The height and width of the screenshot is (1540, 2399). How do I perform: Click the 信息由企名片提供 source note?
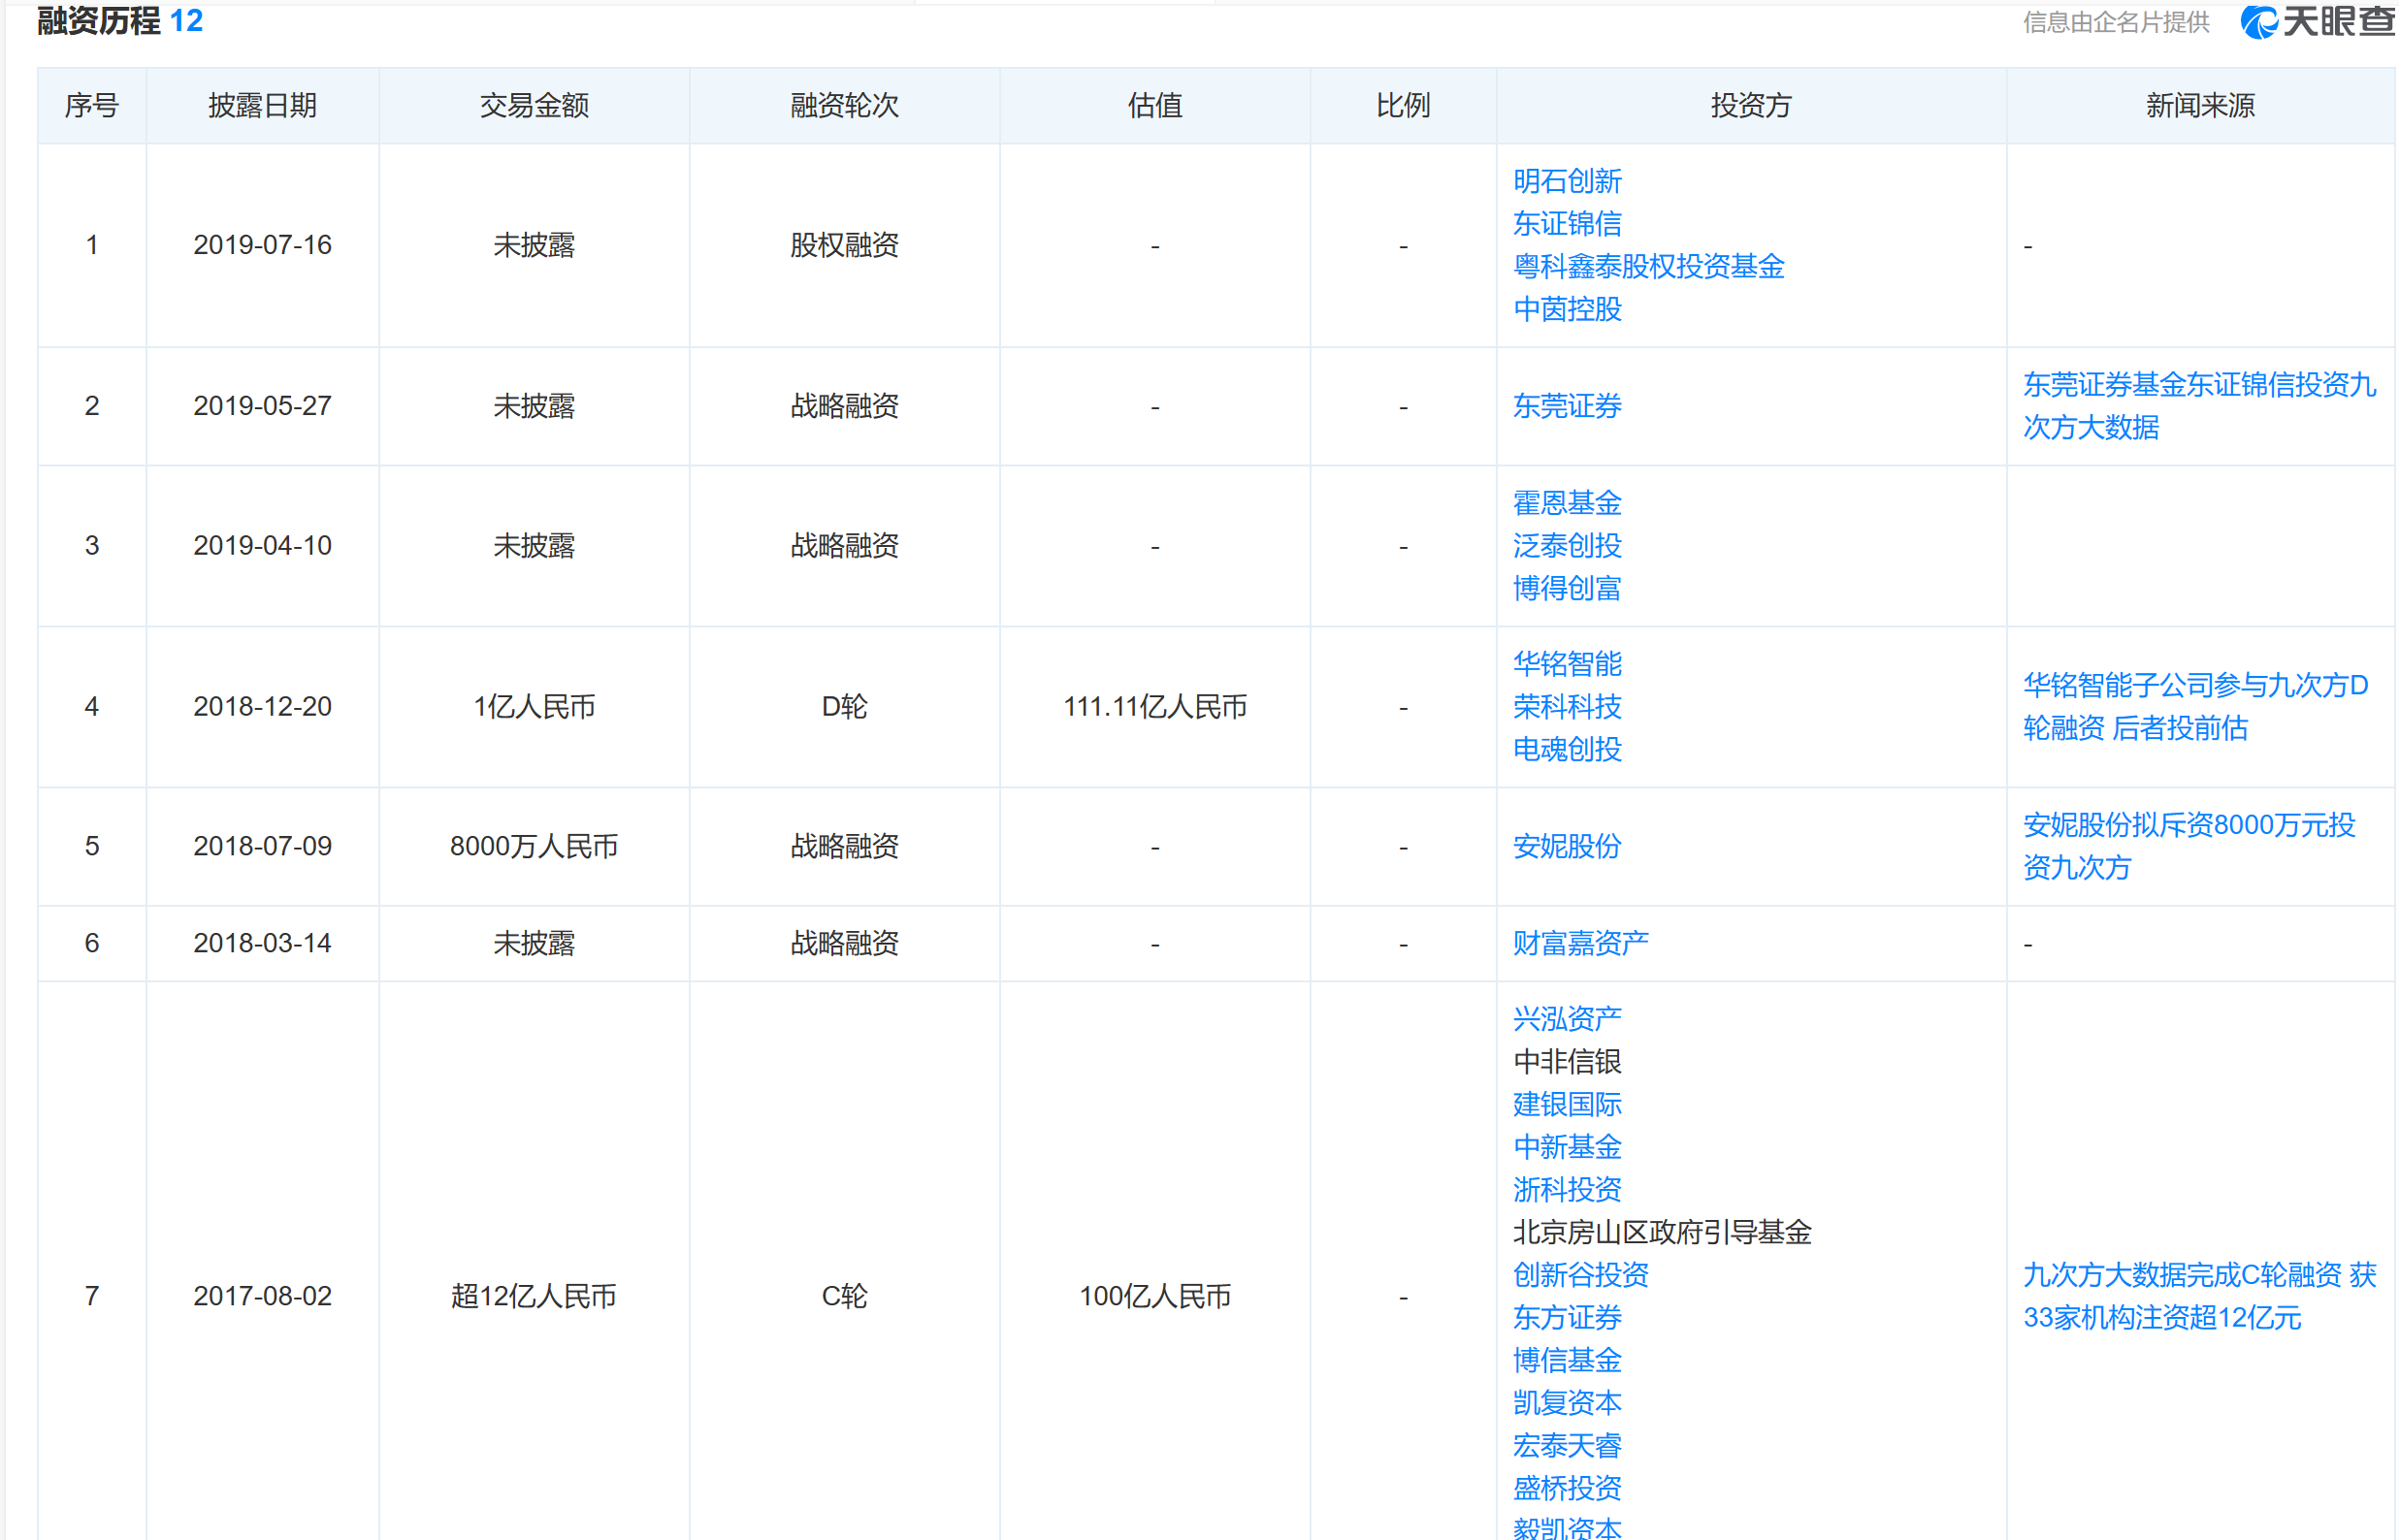(x=2116, y=22)
